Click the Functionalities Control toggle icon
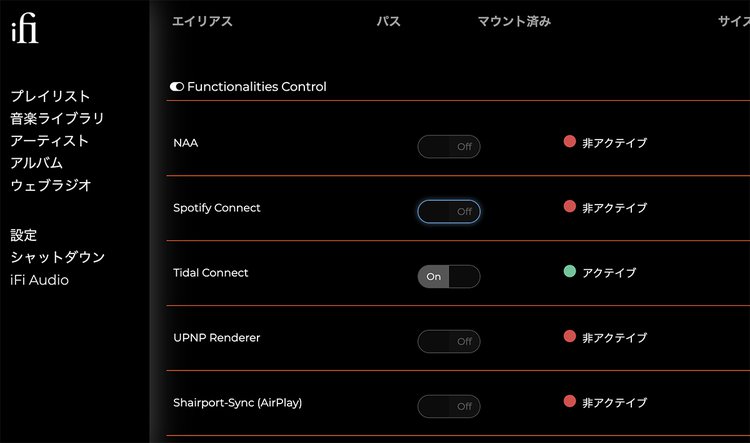 pos(177,87)
